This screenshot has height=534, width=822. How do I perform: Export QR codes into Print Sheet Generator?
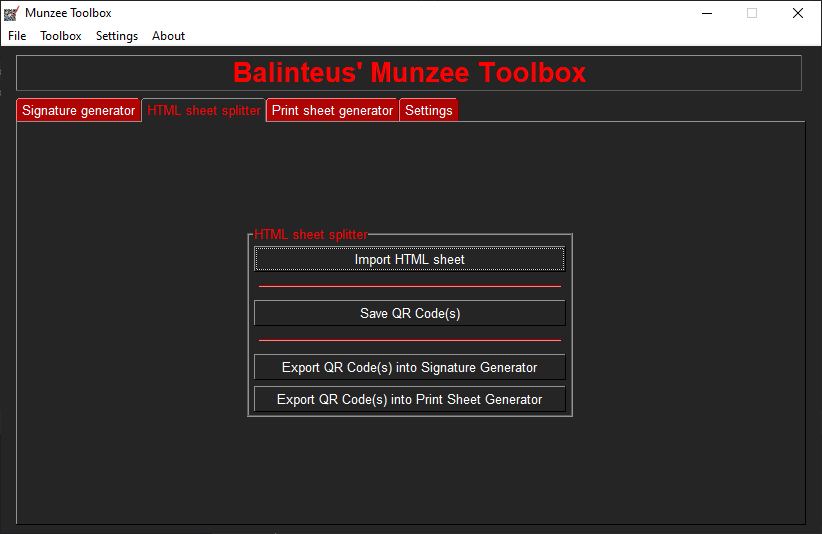409,399
